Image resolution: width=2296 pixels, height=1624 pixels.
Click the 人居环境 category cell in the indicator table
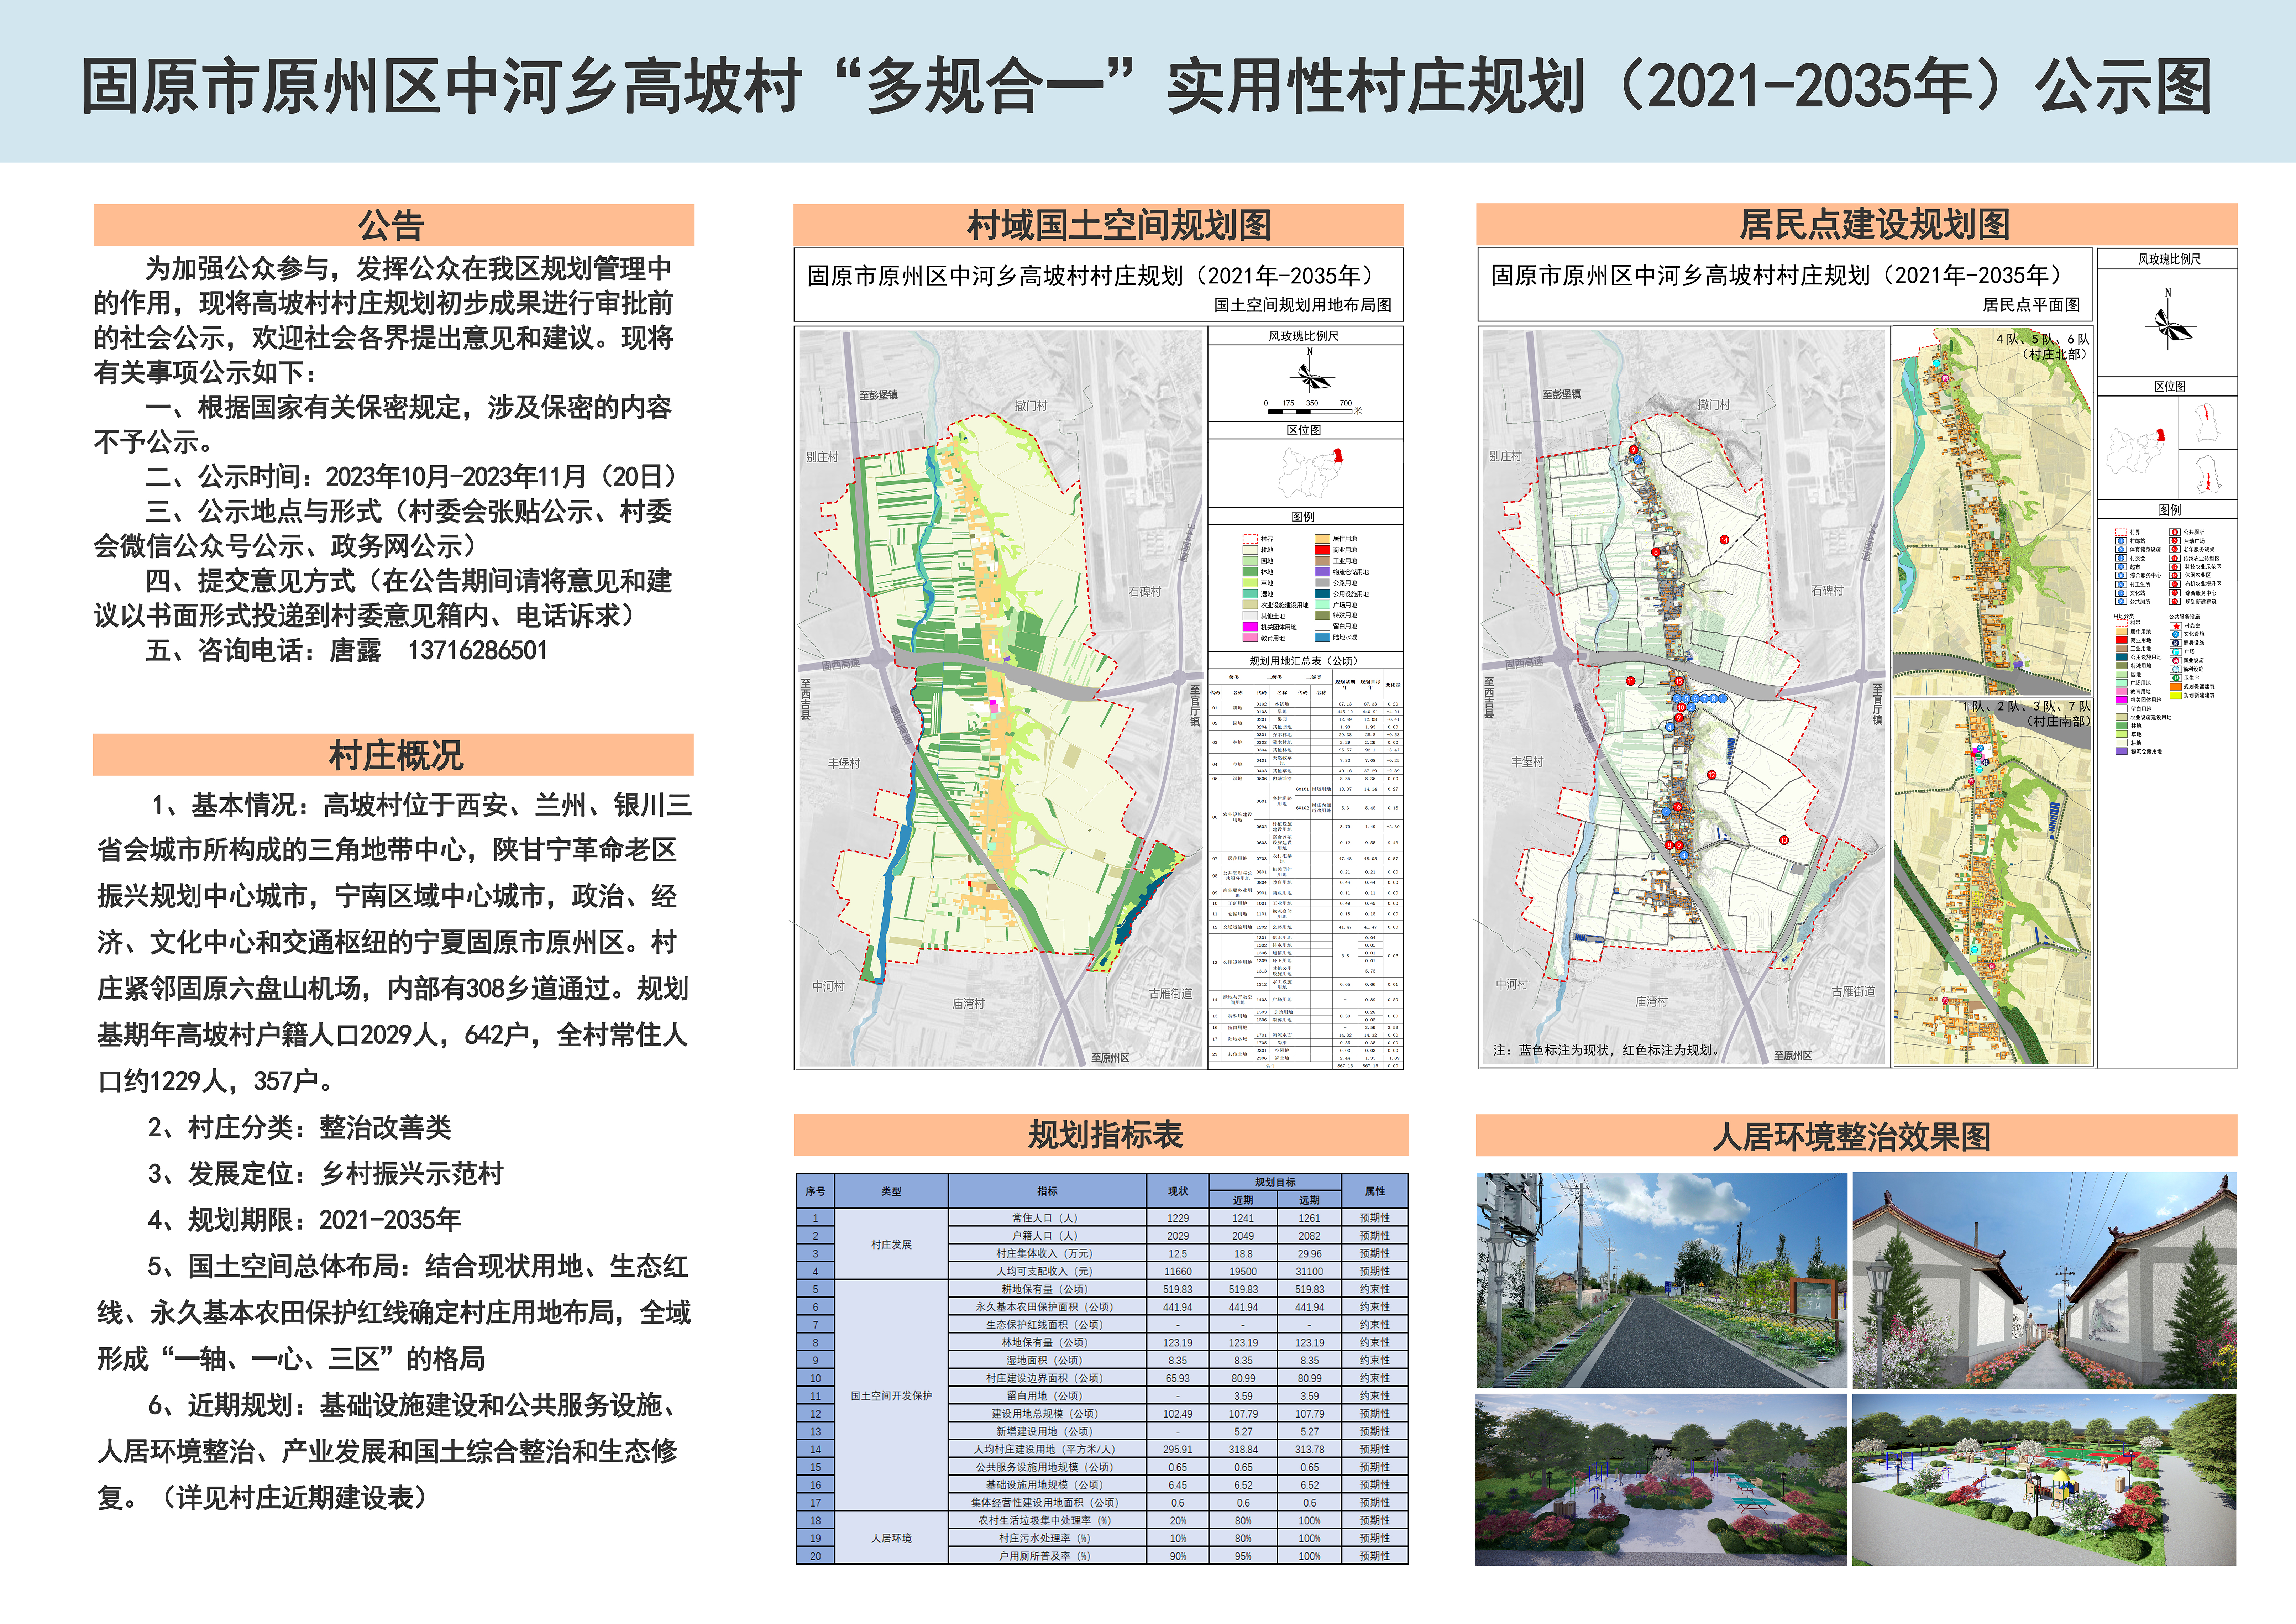tap(891, 1538)
